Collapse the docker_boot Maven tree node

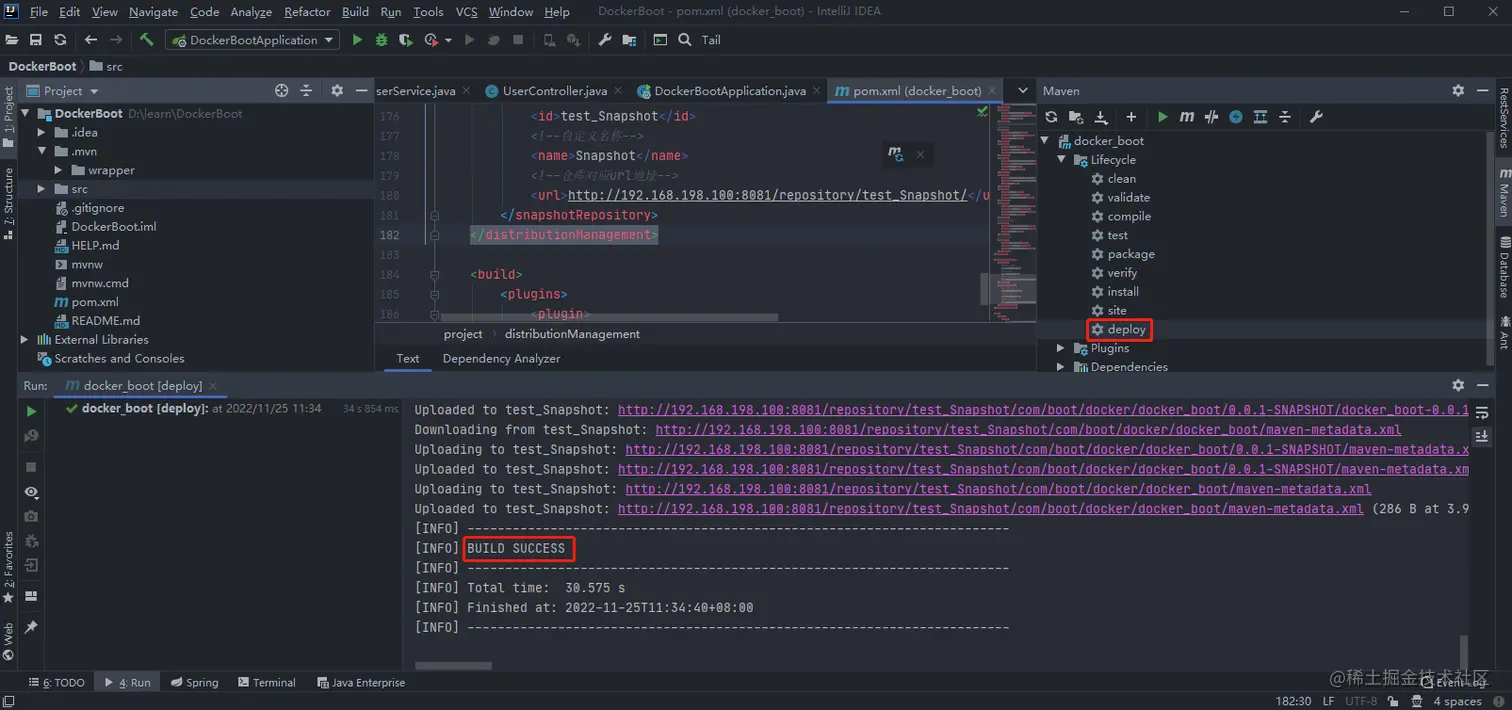[x=1046, y=141]
